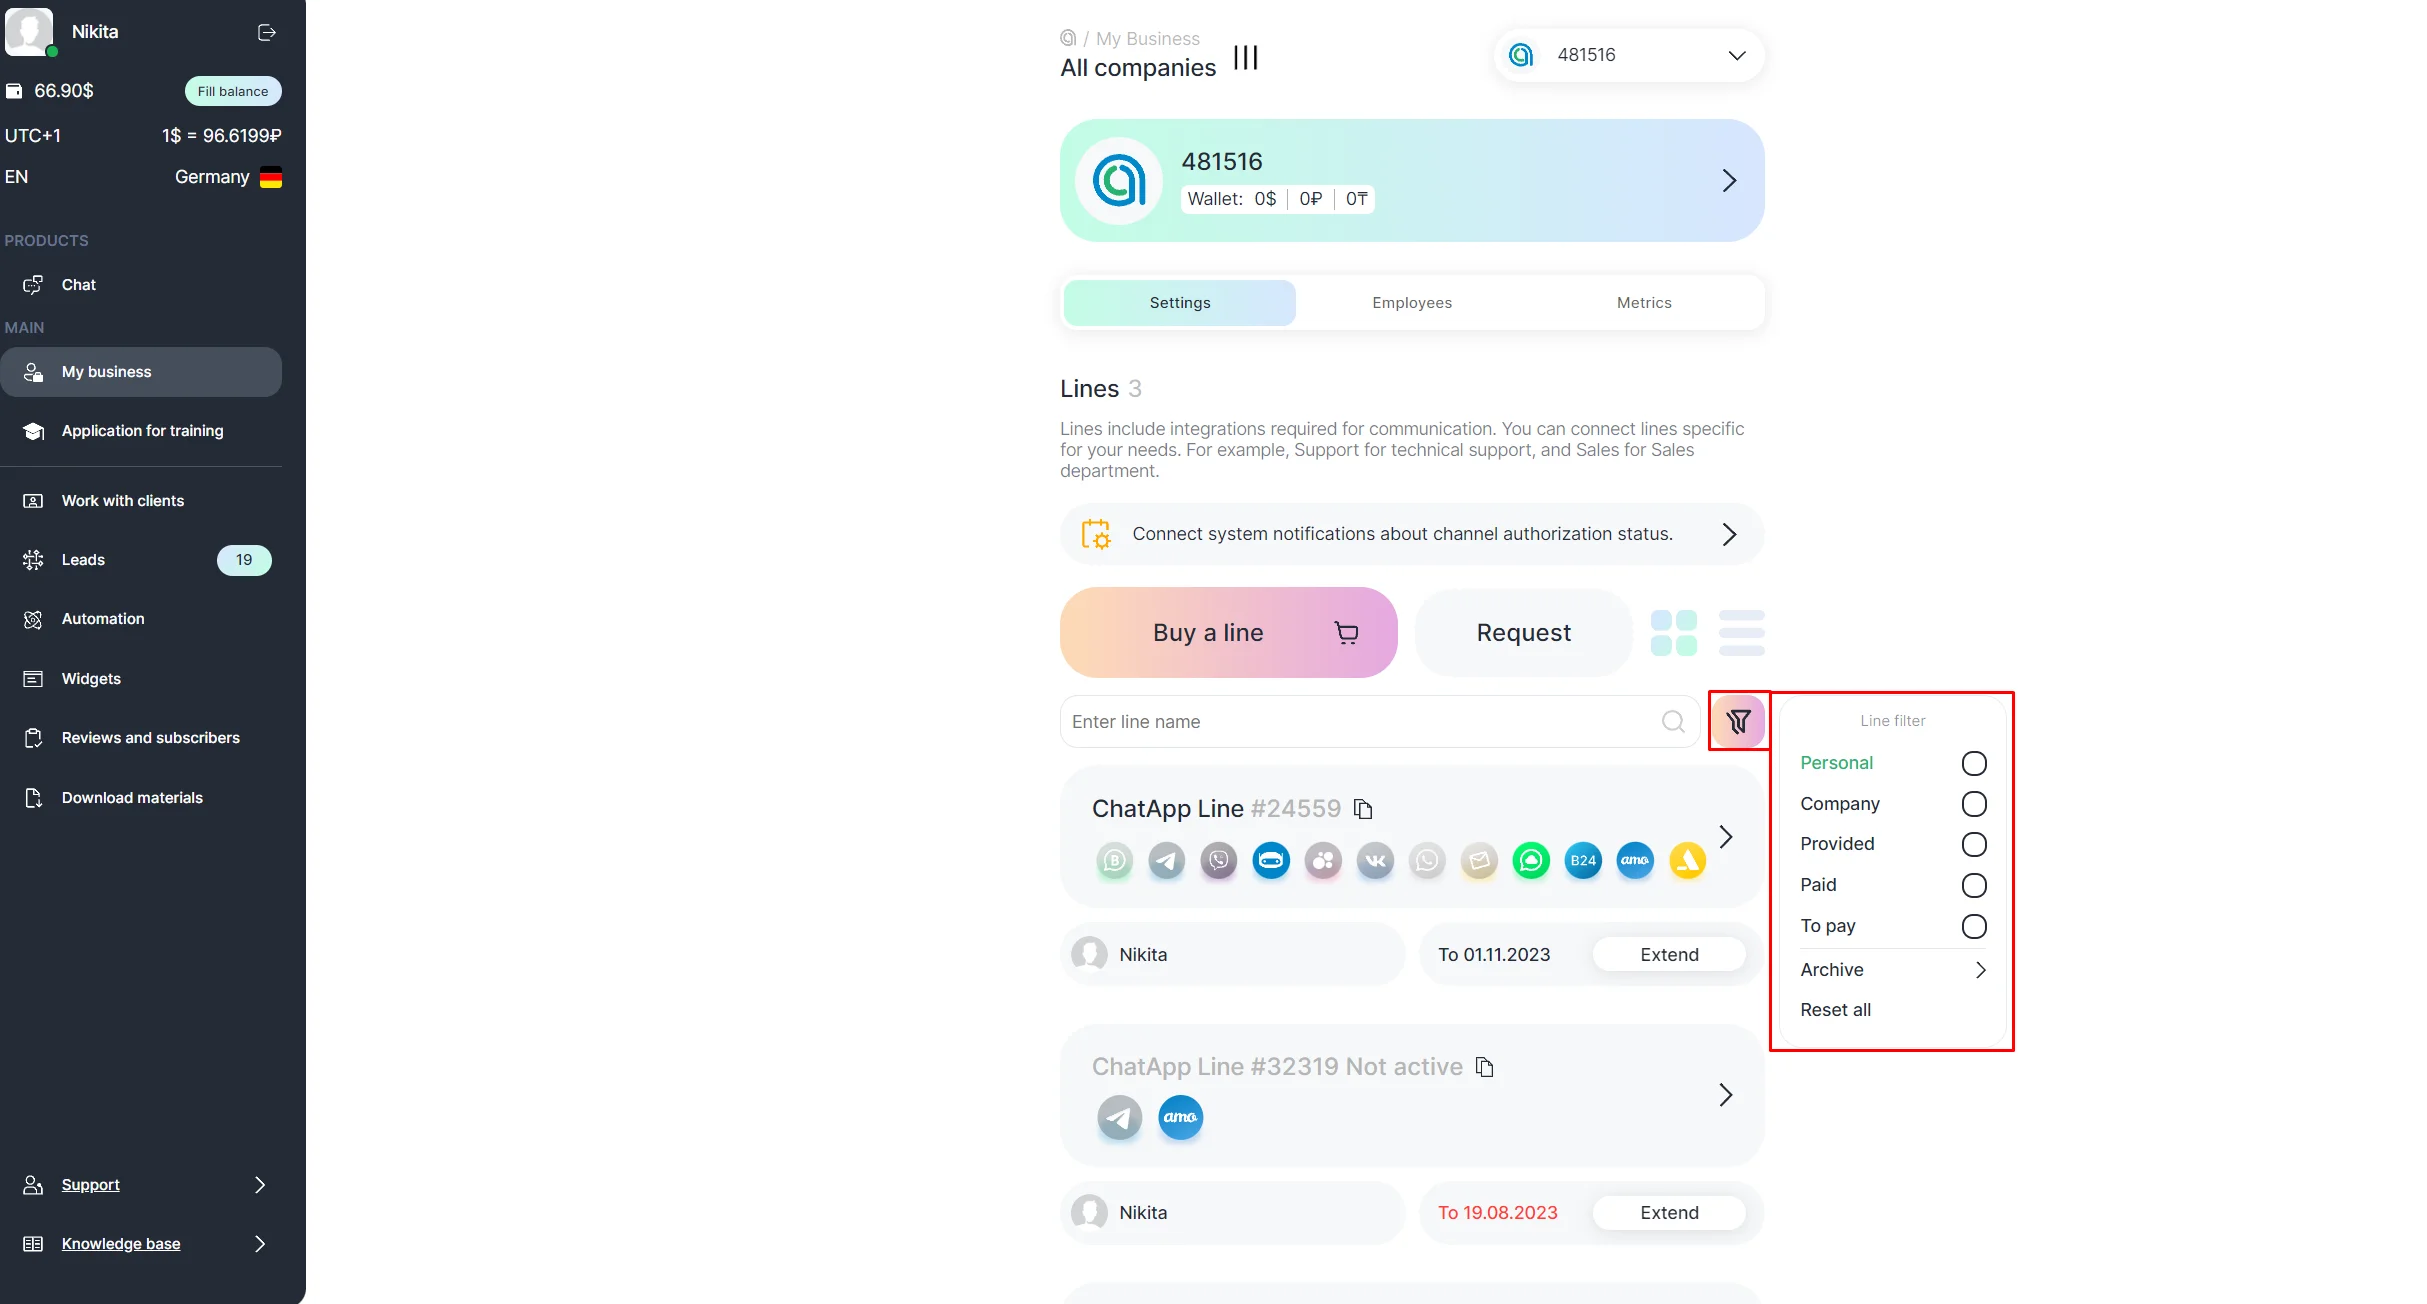Switch to list view layout icon
This screenshot has width=2427, height=1304.
(1741, 633)
